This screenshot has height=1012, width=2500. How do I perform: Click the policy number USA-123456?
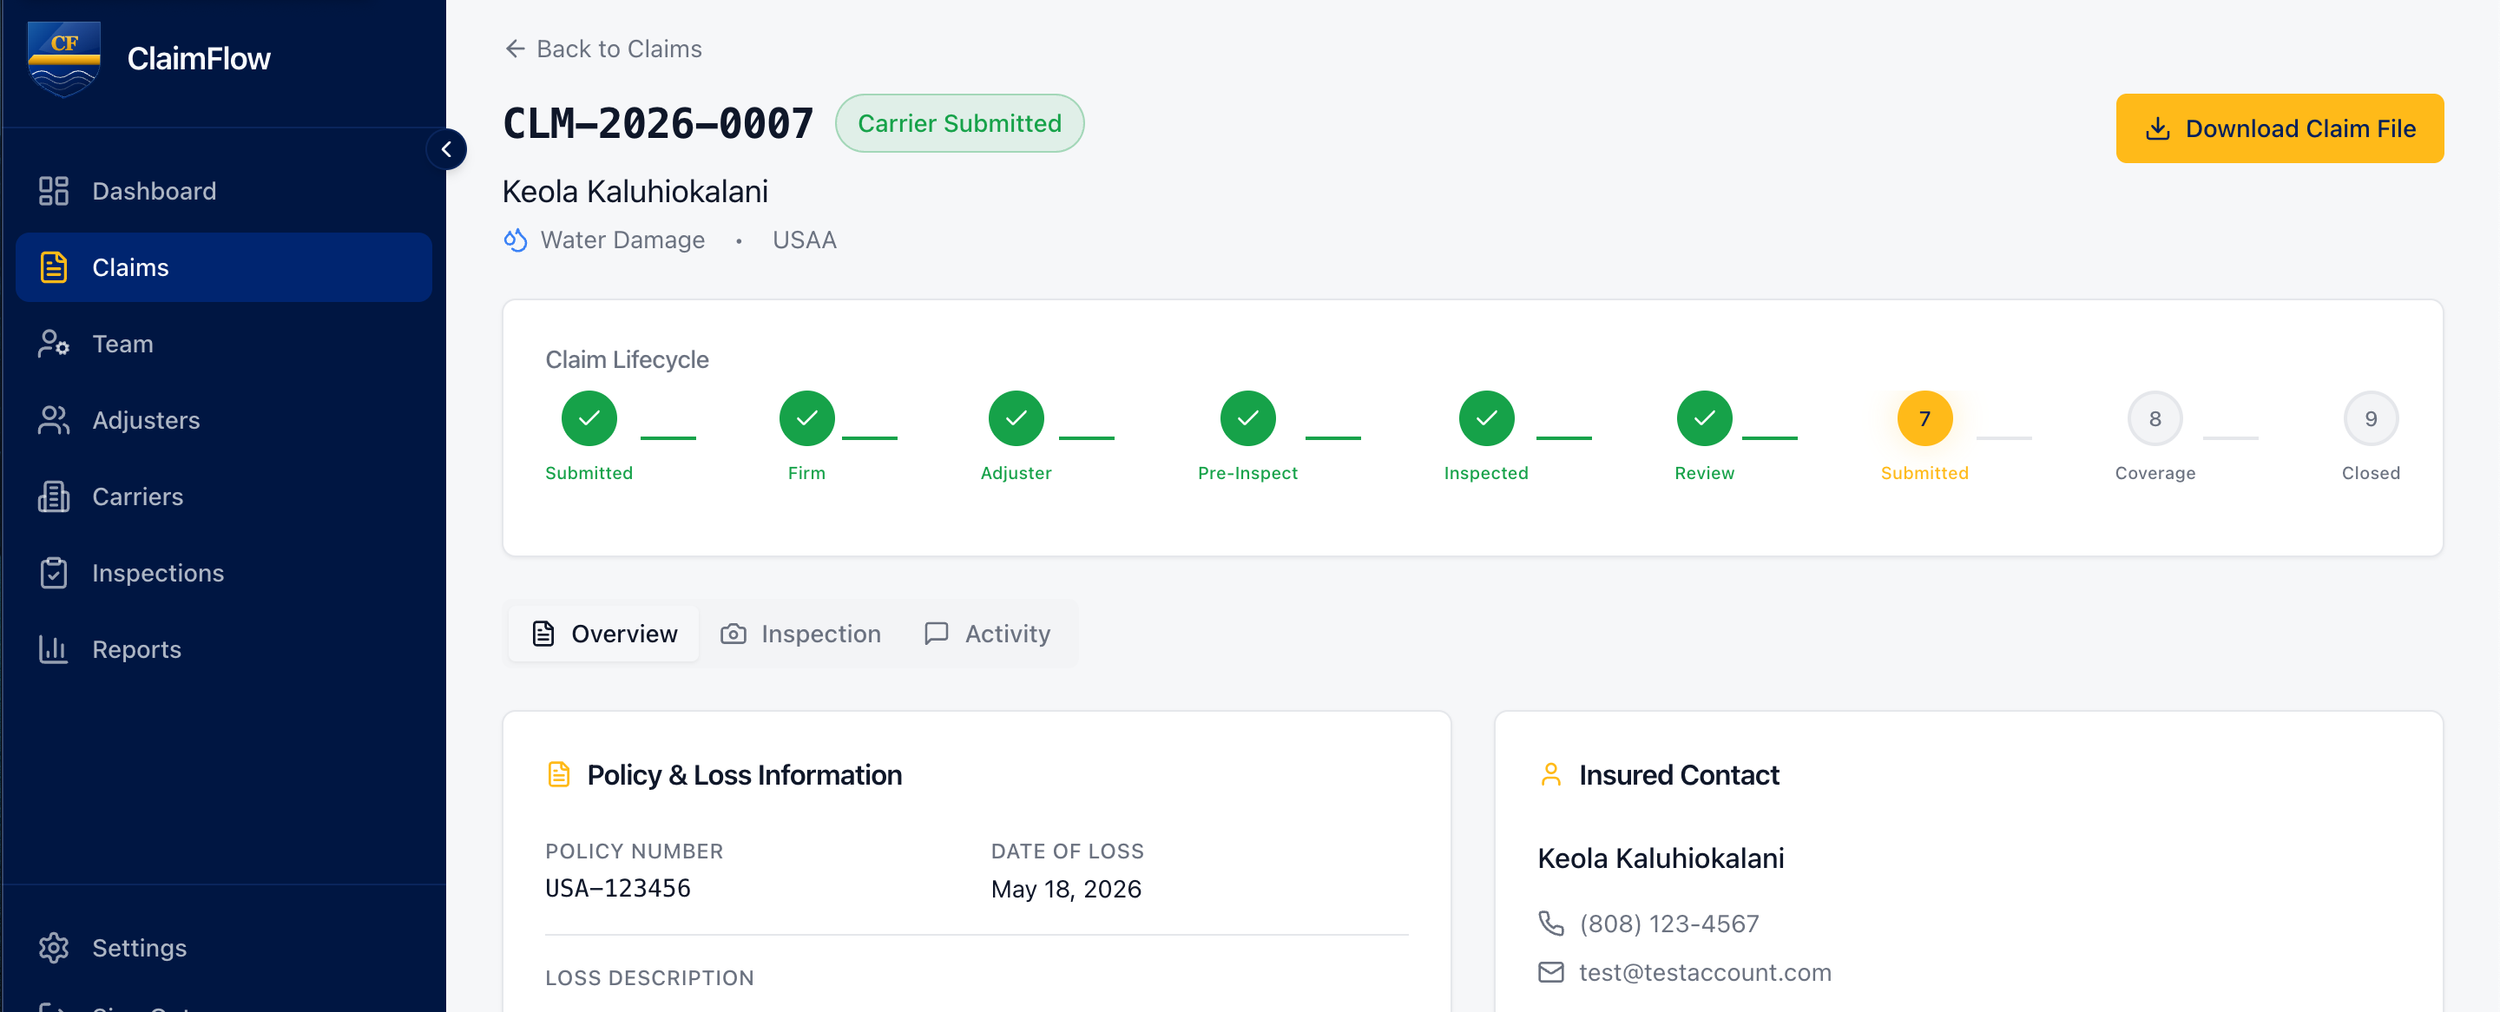coord(618,888)
